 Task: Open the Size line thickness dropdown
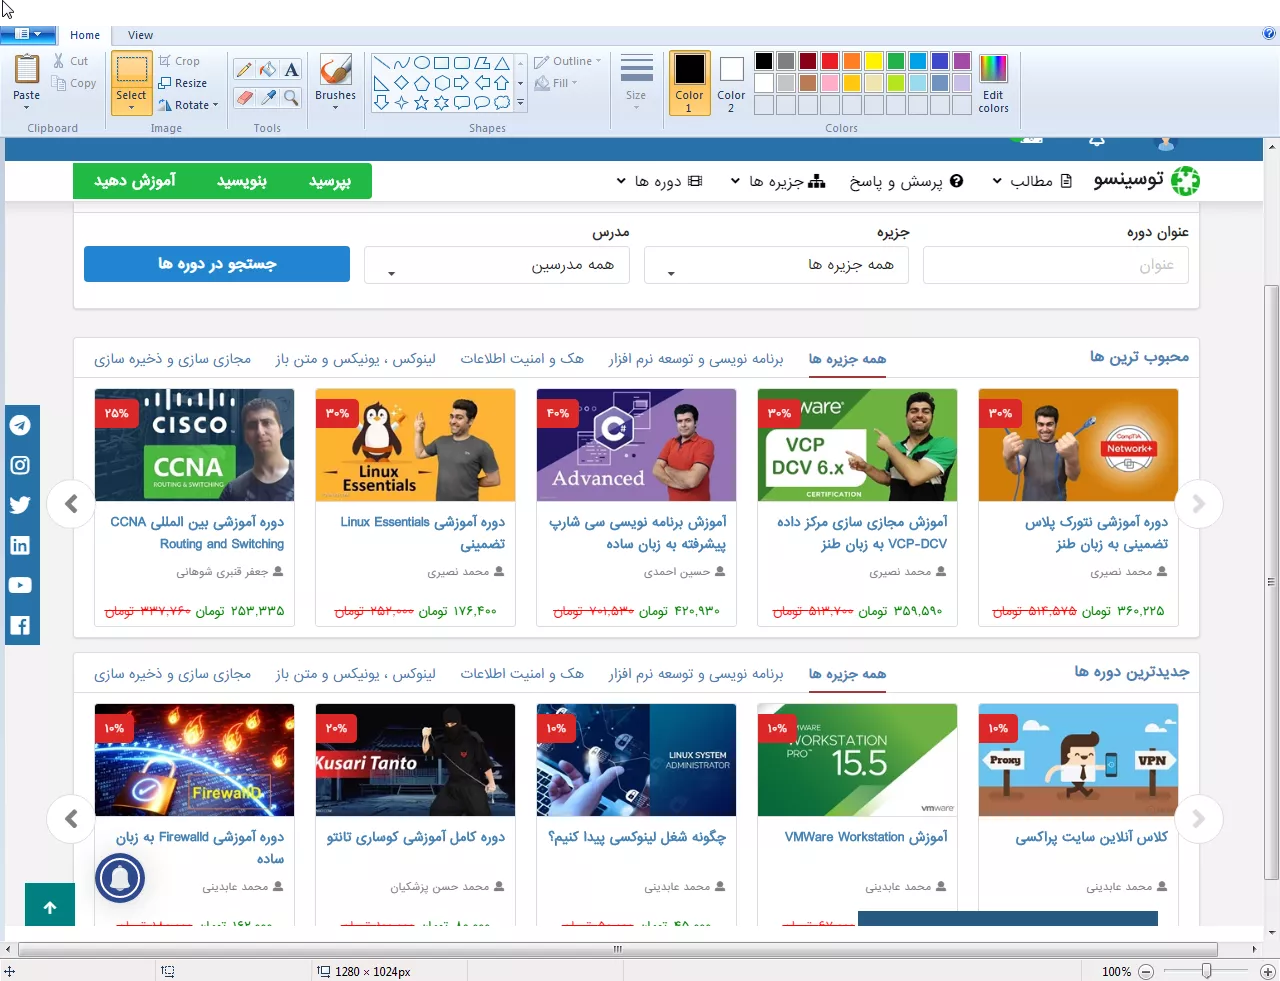click(x=636, y=82)
